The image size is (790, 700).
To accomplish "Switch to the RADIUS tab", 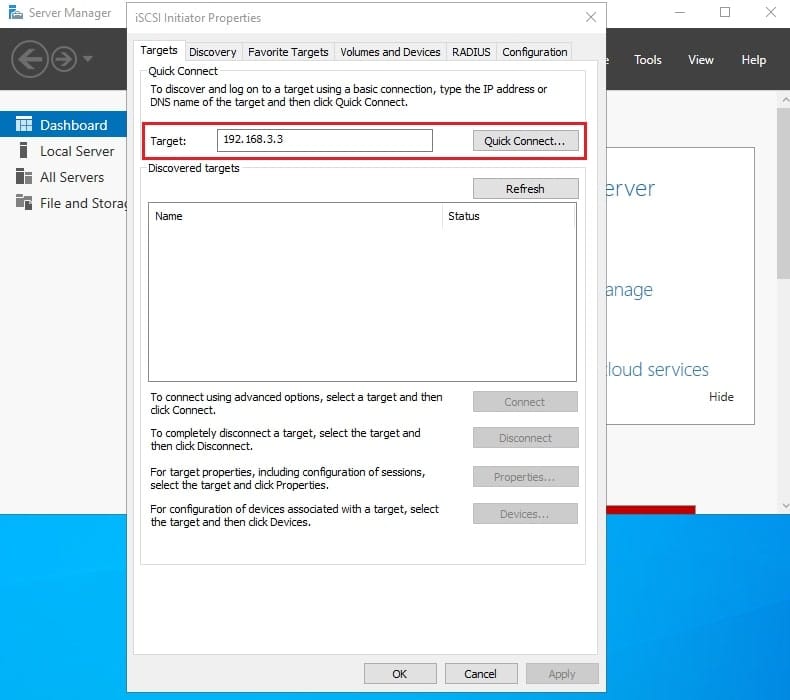I will tap(471, 52).
